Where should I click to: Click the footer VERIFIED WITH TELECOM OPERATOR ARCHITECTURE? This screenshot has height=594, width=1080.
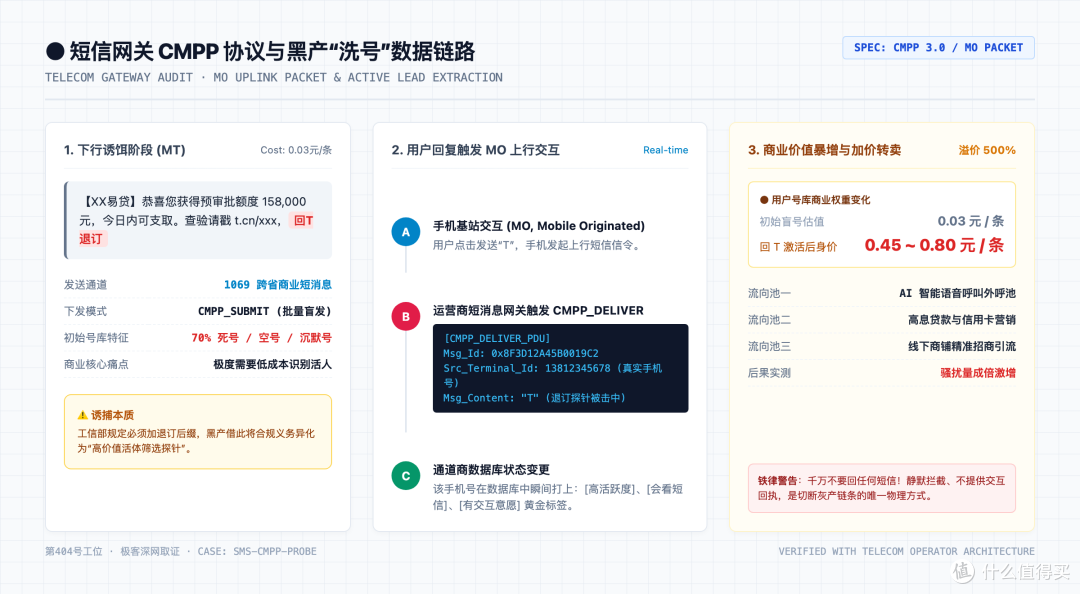906,551
